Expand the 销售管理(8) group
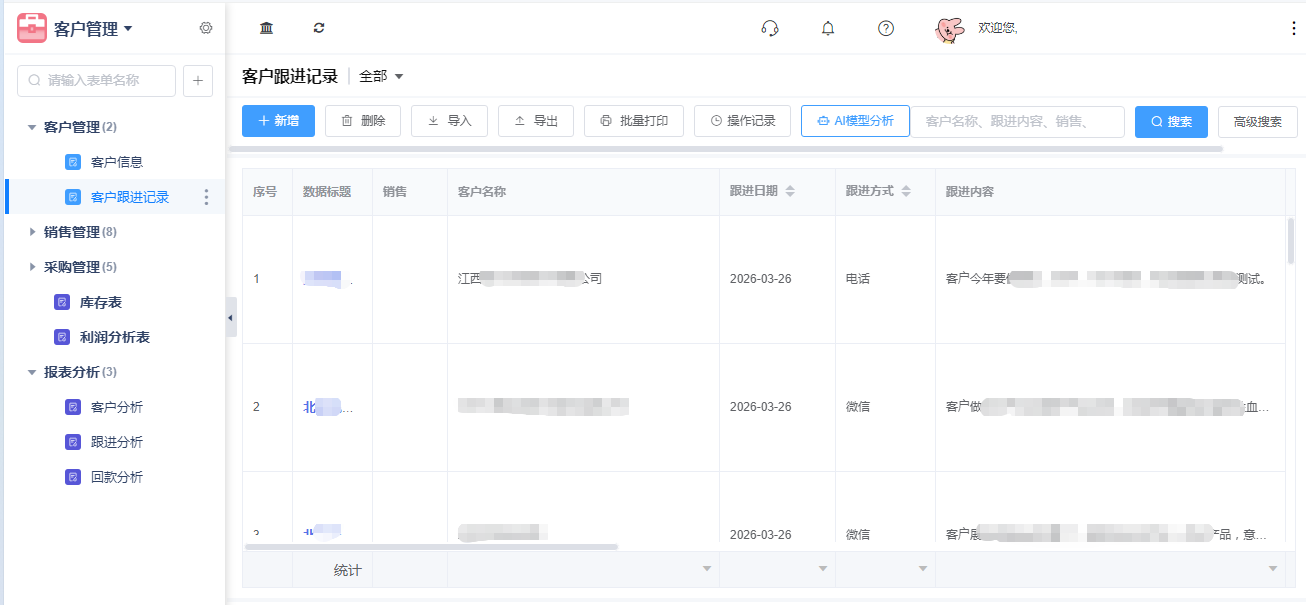1306x605 pixels. point(32,231)
